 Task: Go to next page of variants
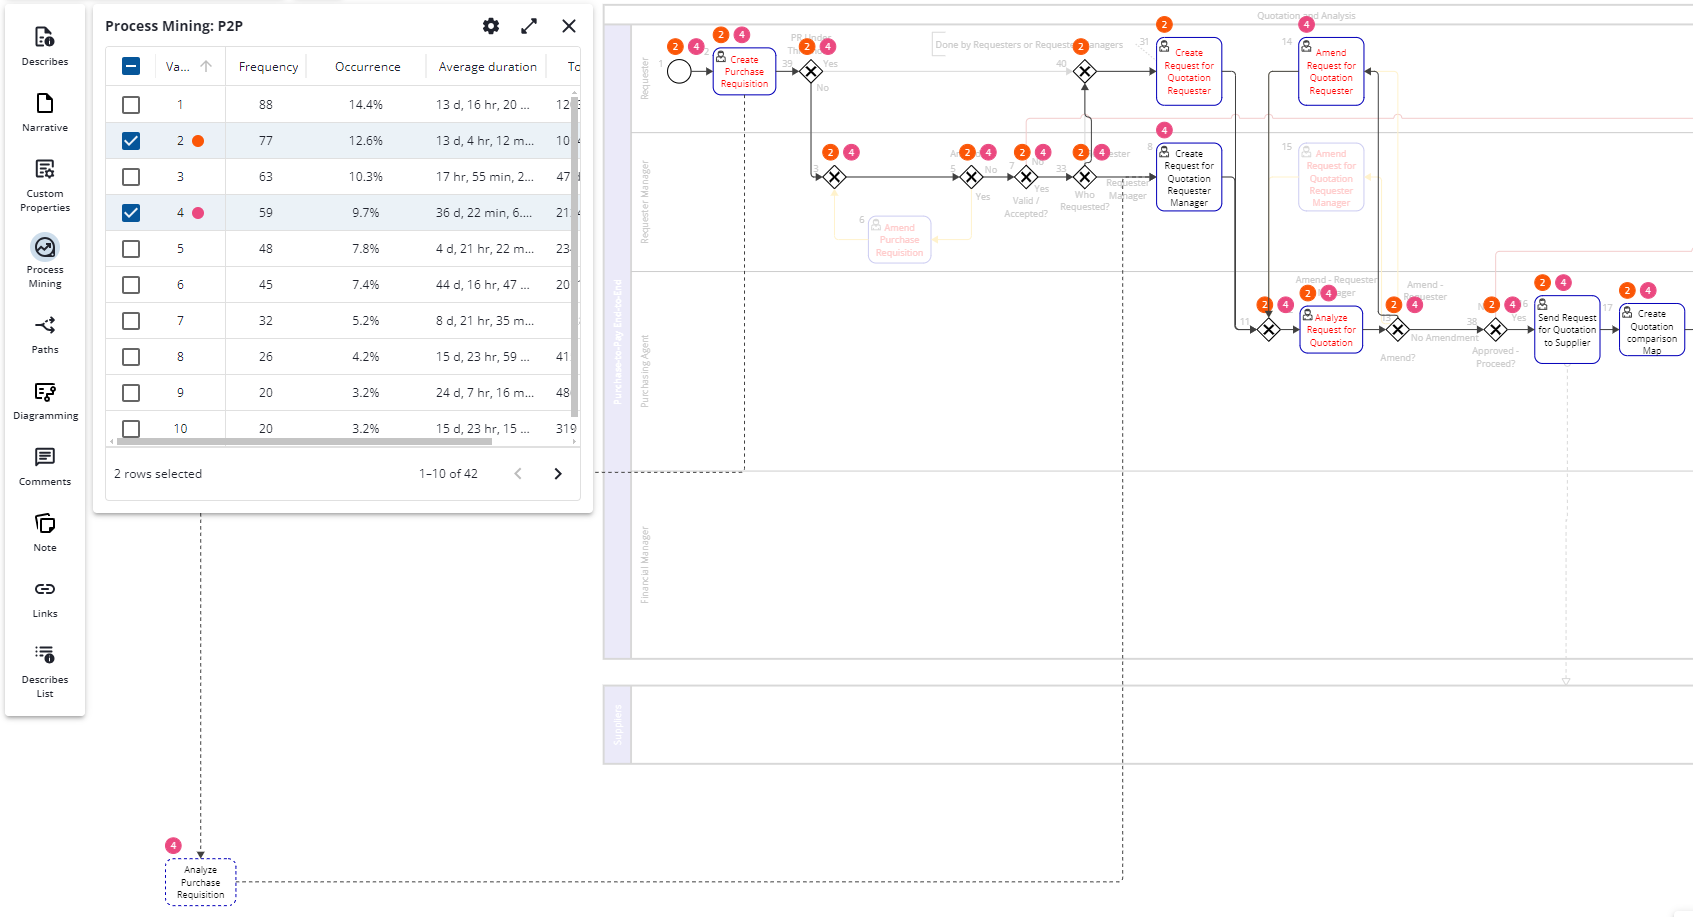pos(558,474)
